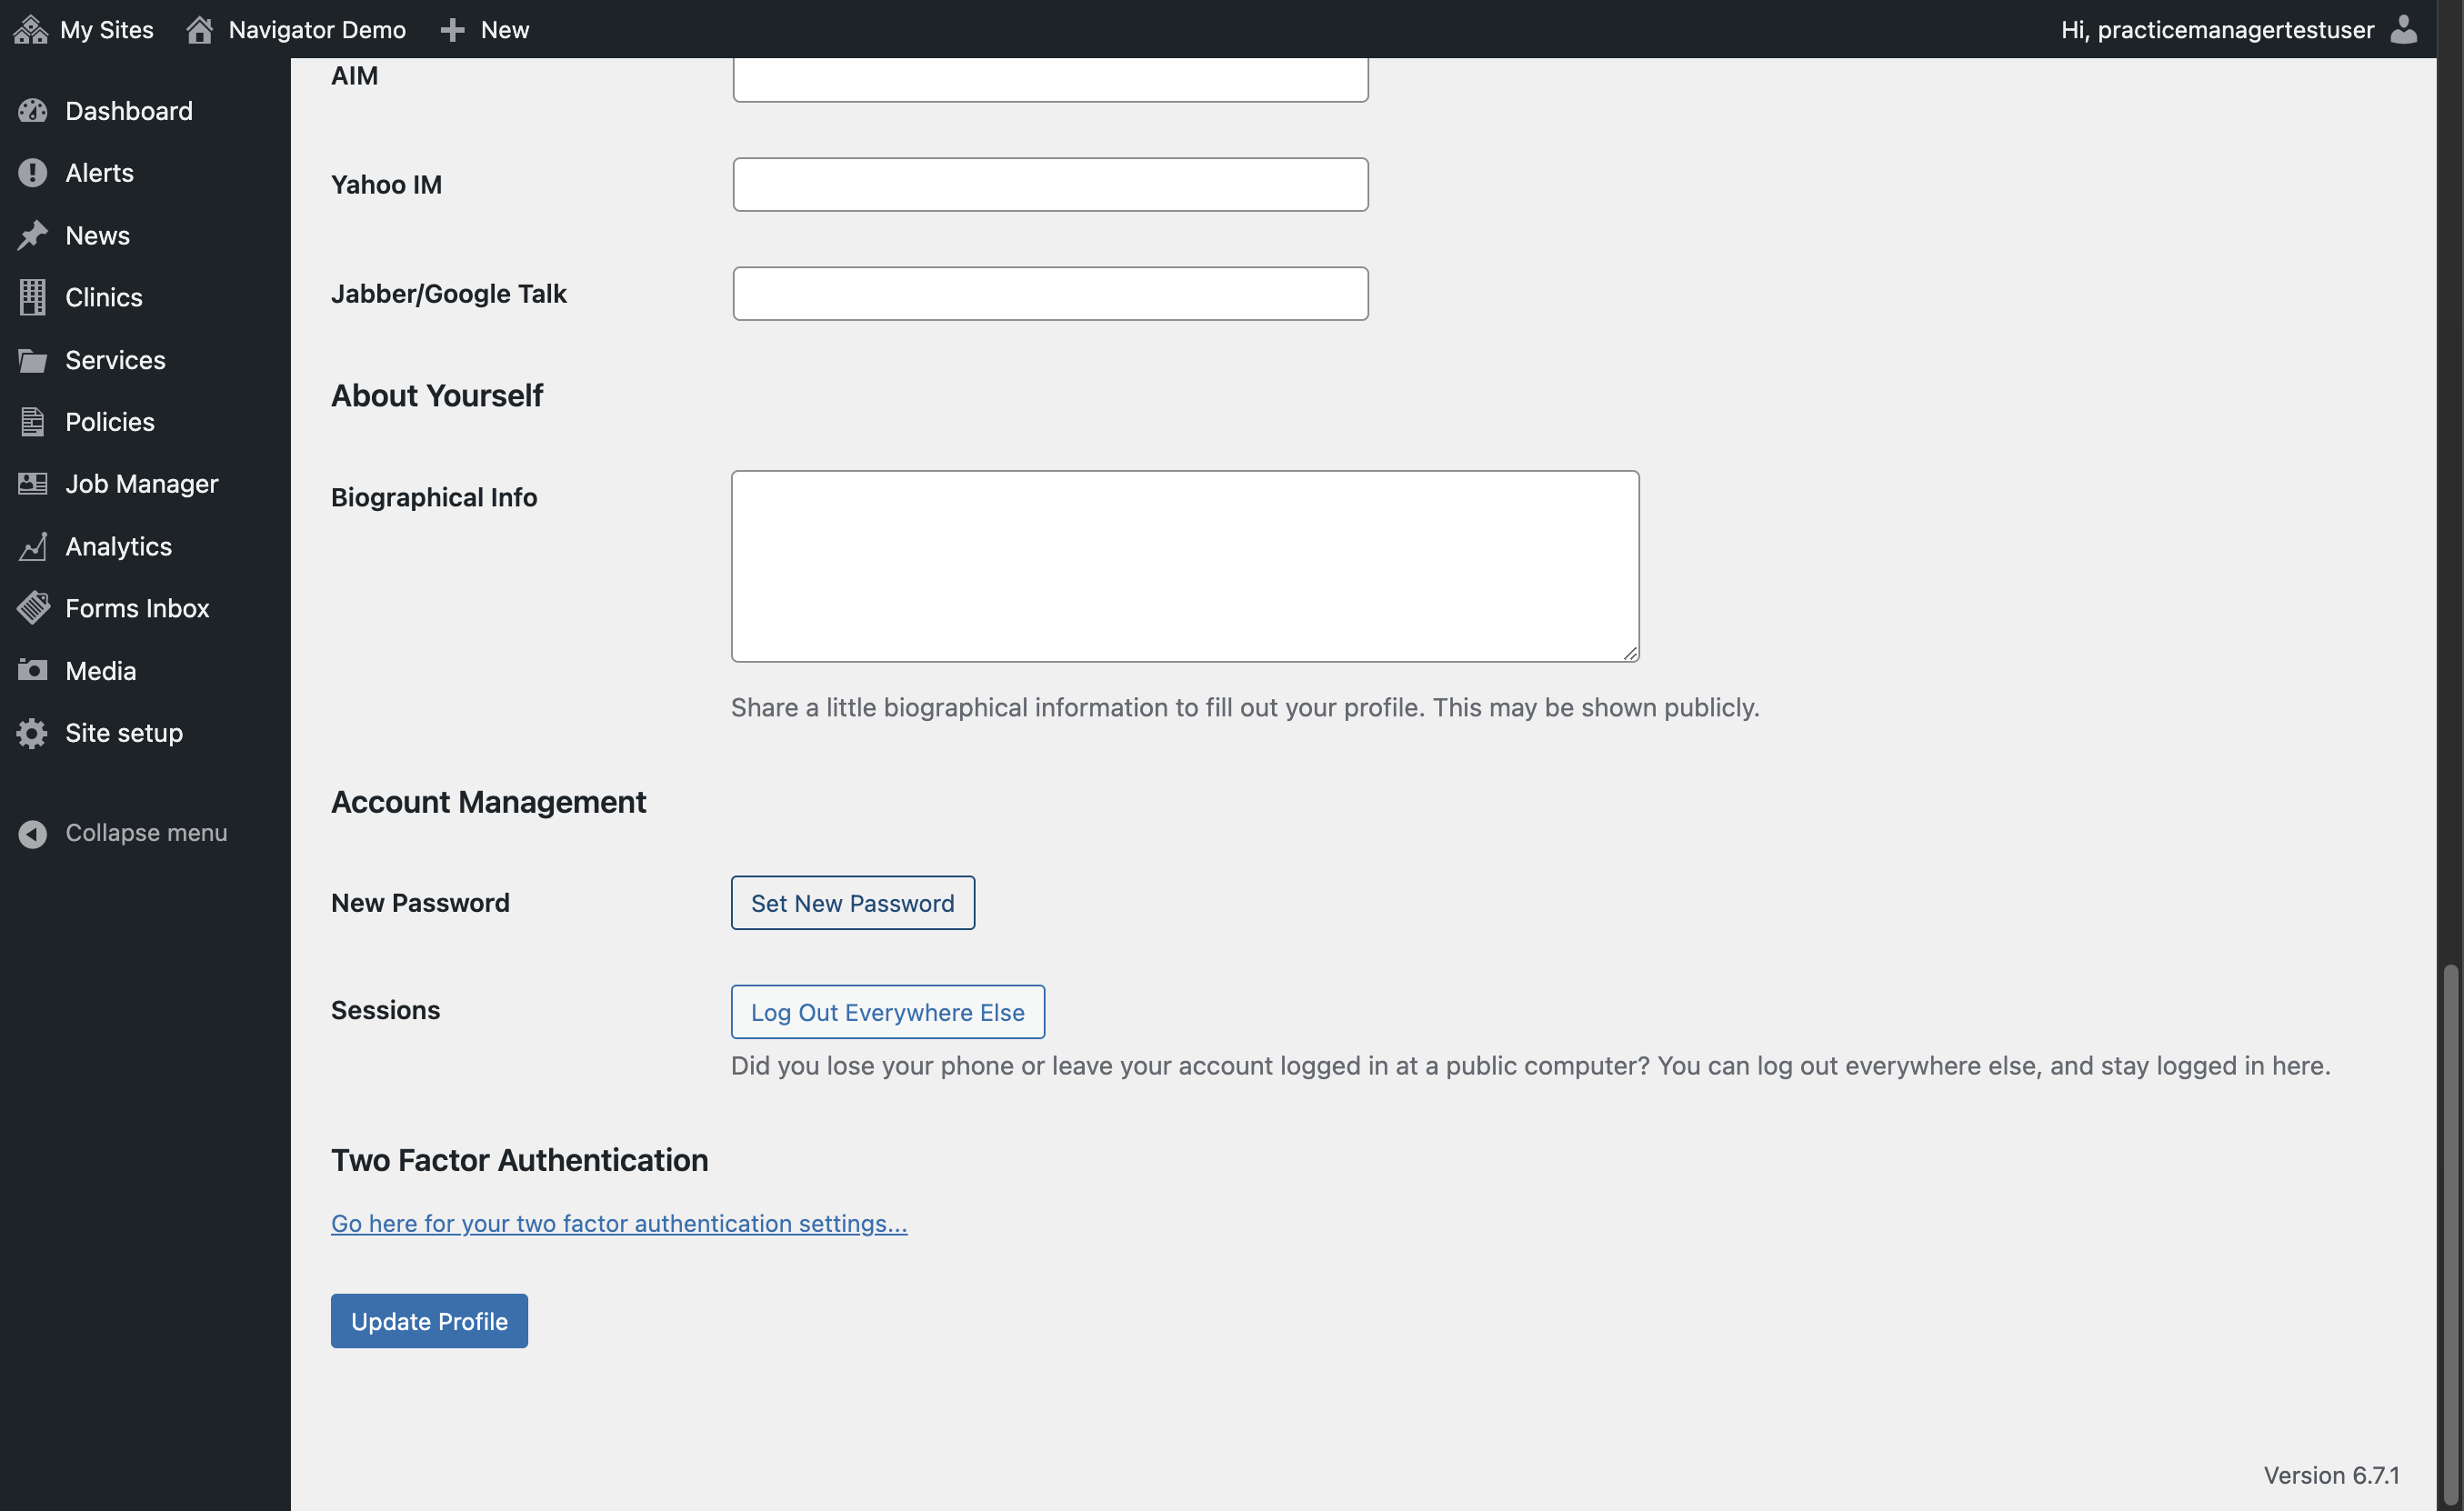Open the New content menu
The width and height of the screenshot is (2464, 1511).
pyautogui.click(x=484, y=29)
